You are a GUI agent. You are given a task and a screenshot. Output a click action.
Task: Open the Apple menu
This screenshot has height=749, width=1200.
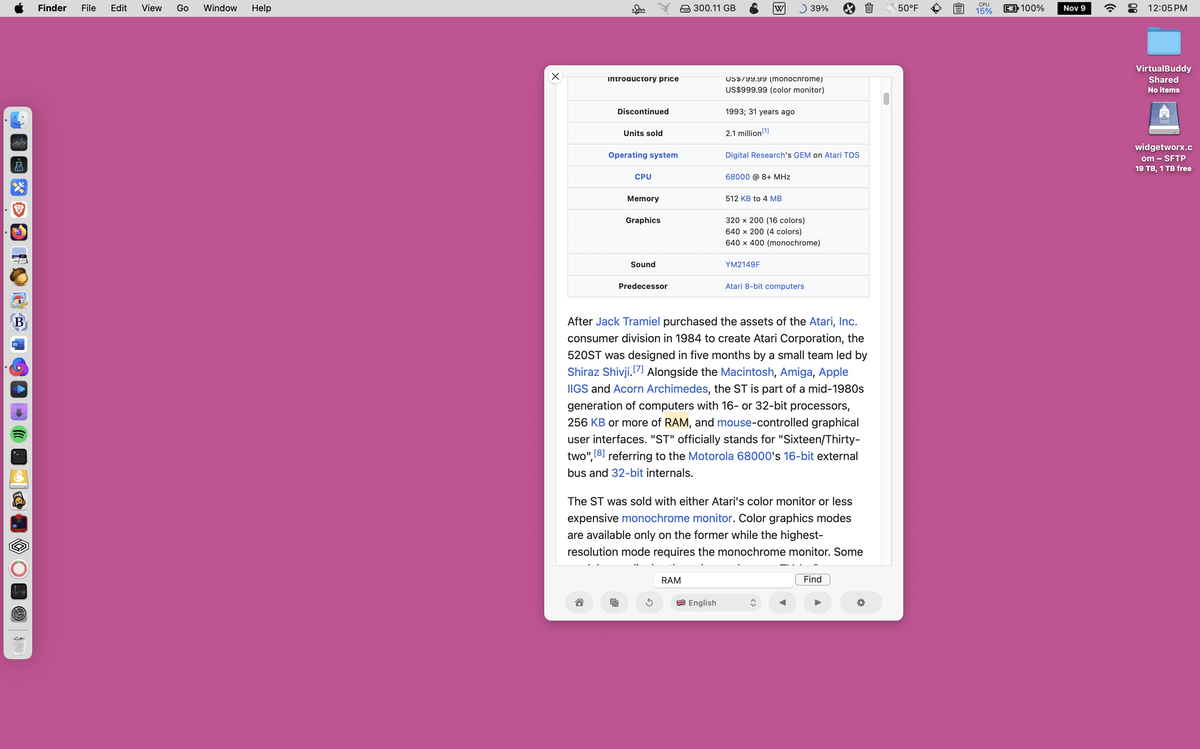tap(18, 8)
